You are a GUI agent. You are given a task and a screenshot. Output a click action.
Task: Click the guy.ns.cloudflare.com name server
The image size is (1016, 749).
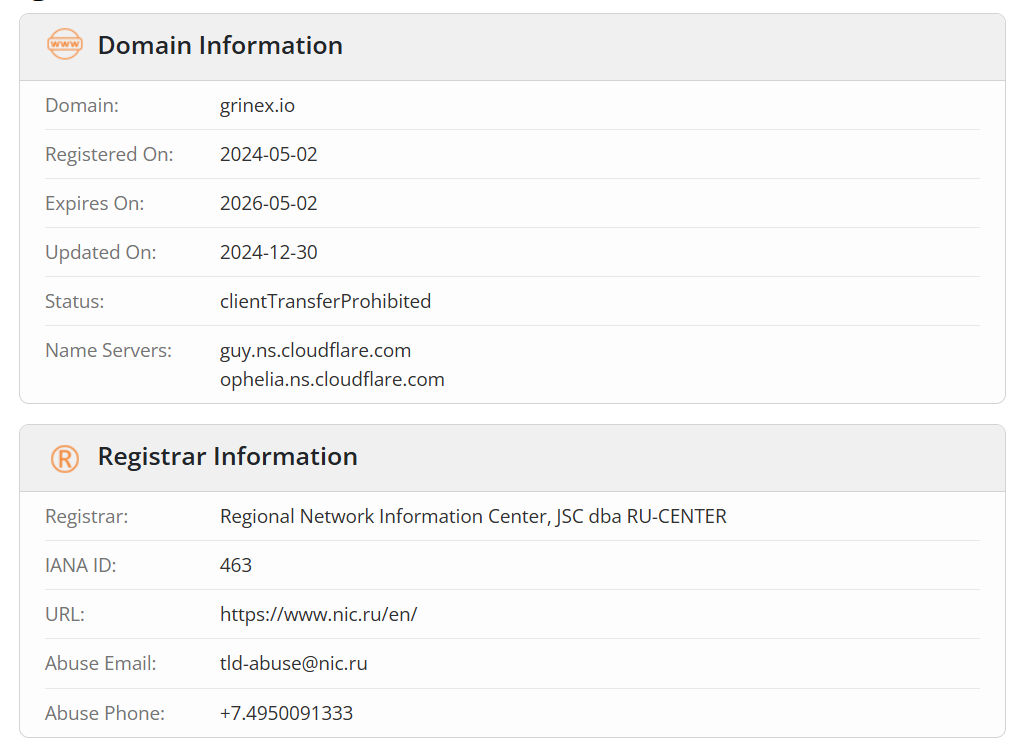click(315, 351)
